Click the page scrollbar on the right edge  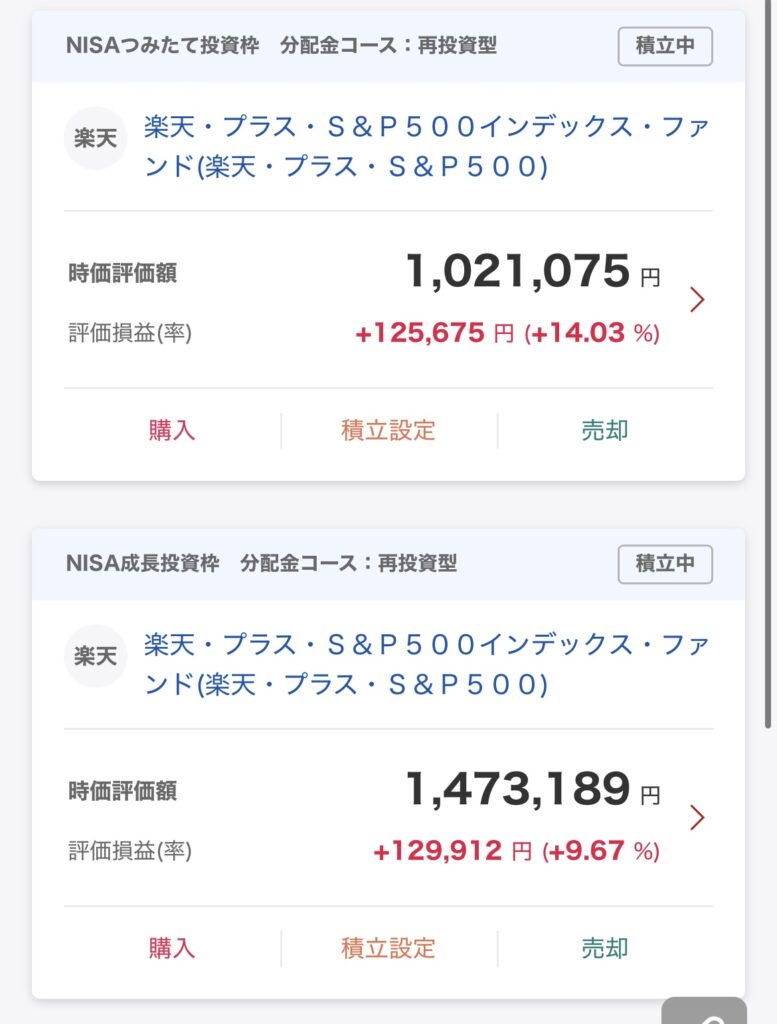(x=769, y=364)
